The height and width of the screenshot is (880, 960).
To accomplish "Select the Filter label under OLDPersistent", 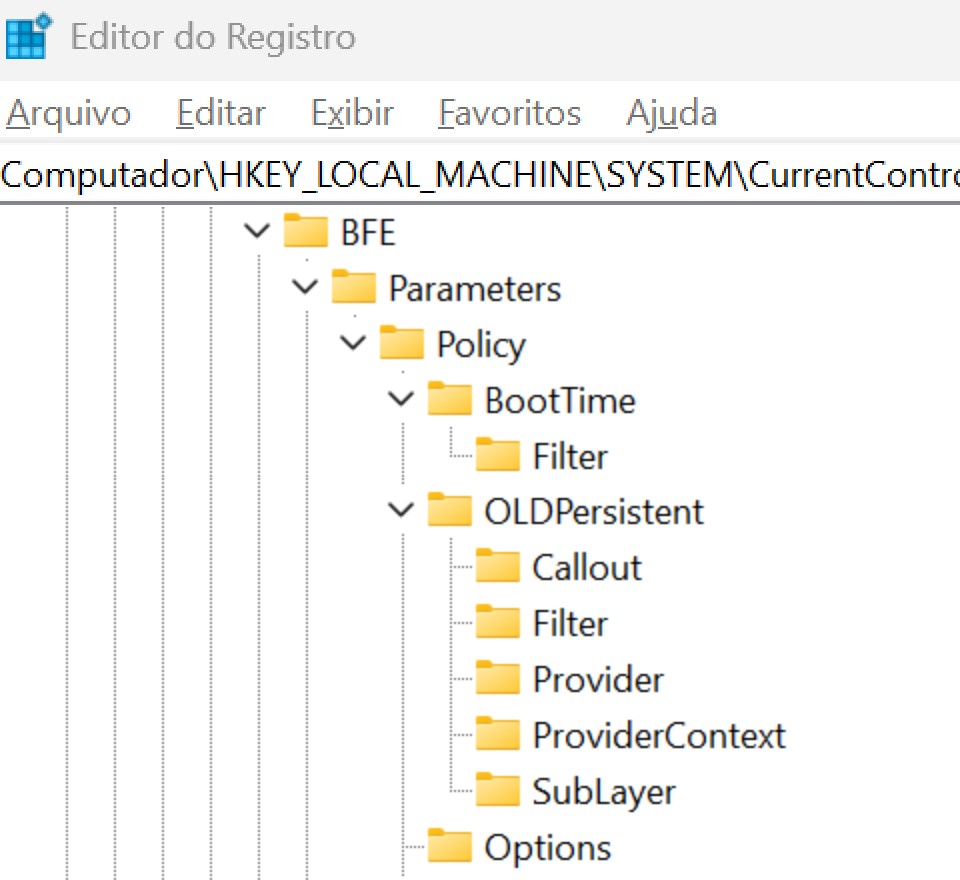I will (570, 624).
